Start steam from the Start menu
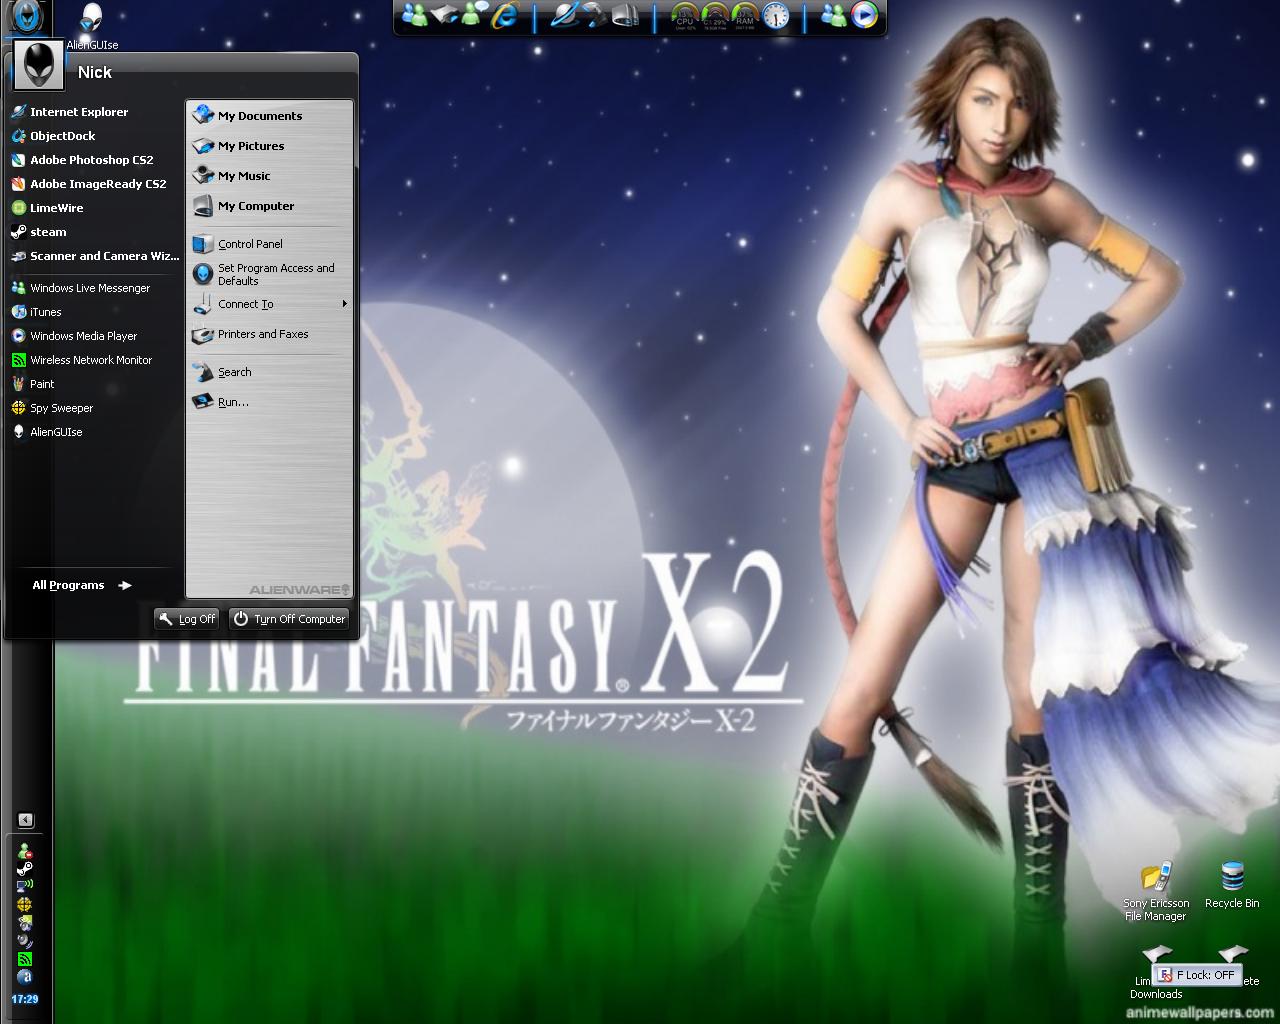Screen dimensions: 1280x1024 [x=94, y=232]
